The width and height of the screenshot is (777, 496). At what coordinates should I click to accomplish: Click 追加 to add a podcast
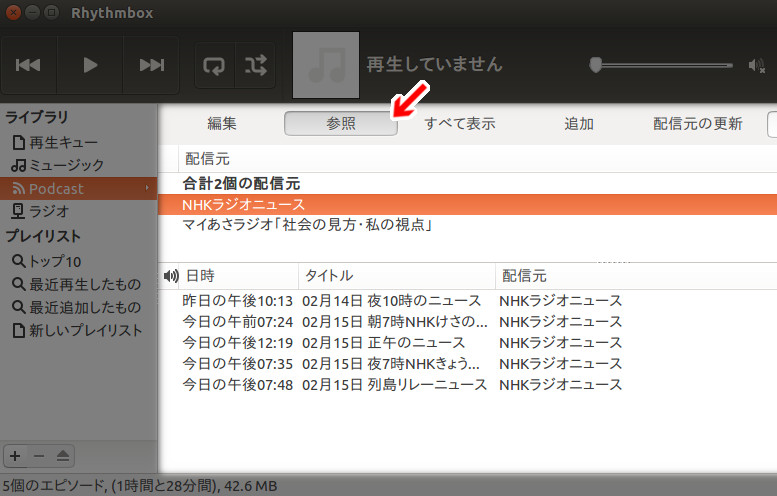pyautogui.click(x=579, y=123)
